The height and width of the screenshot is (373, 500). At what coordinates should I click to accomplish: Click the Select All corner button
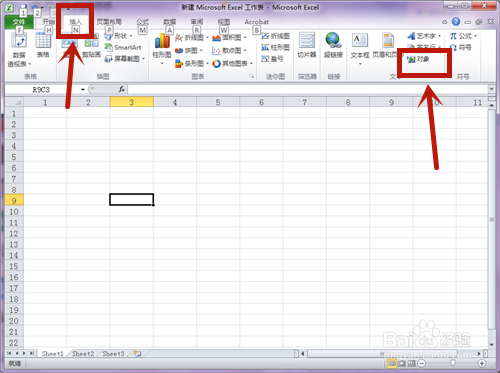tap(14, 102)
